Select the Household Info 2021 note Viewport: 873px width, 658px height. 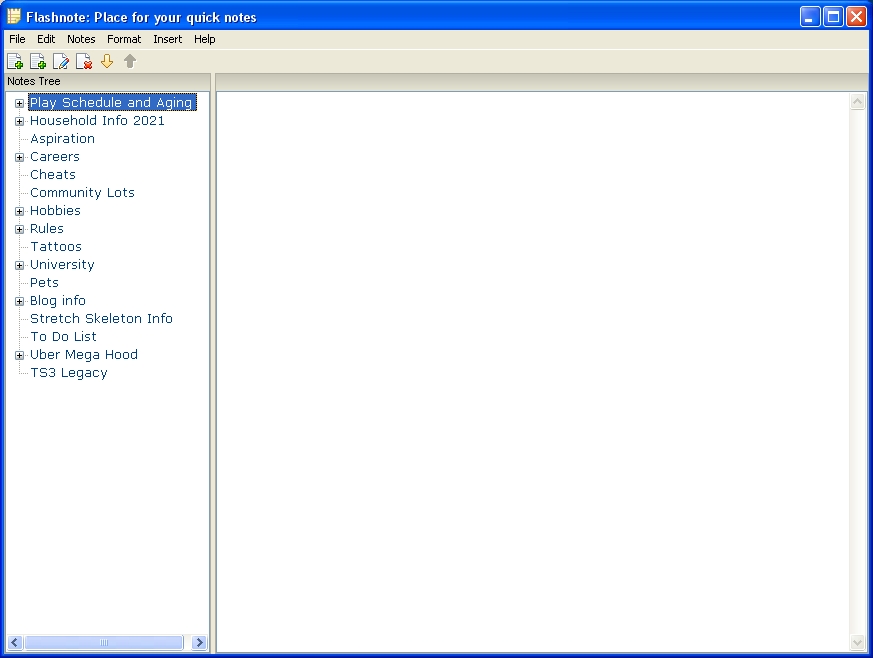click(97, 121)
